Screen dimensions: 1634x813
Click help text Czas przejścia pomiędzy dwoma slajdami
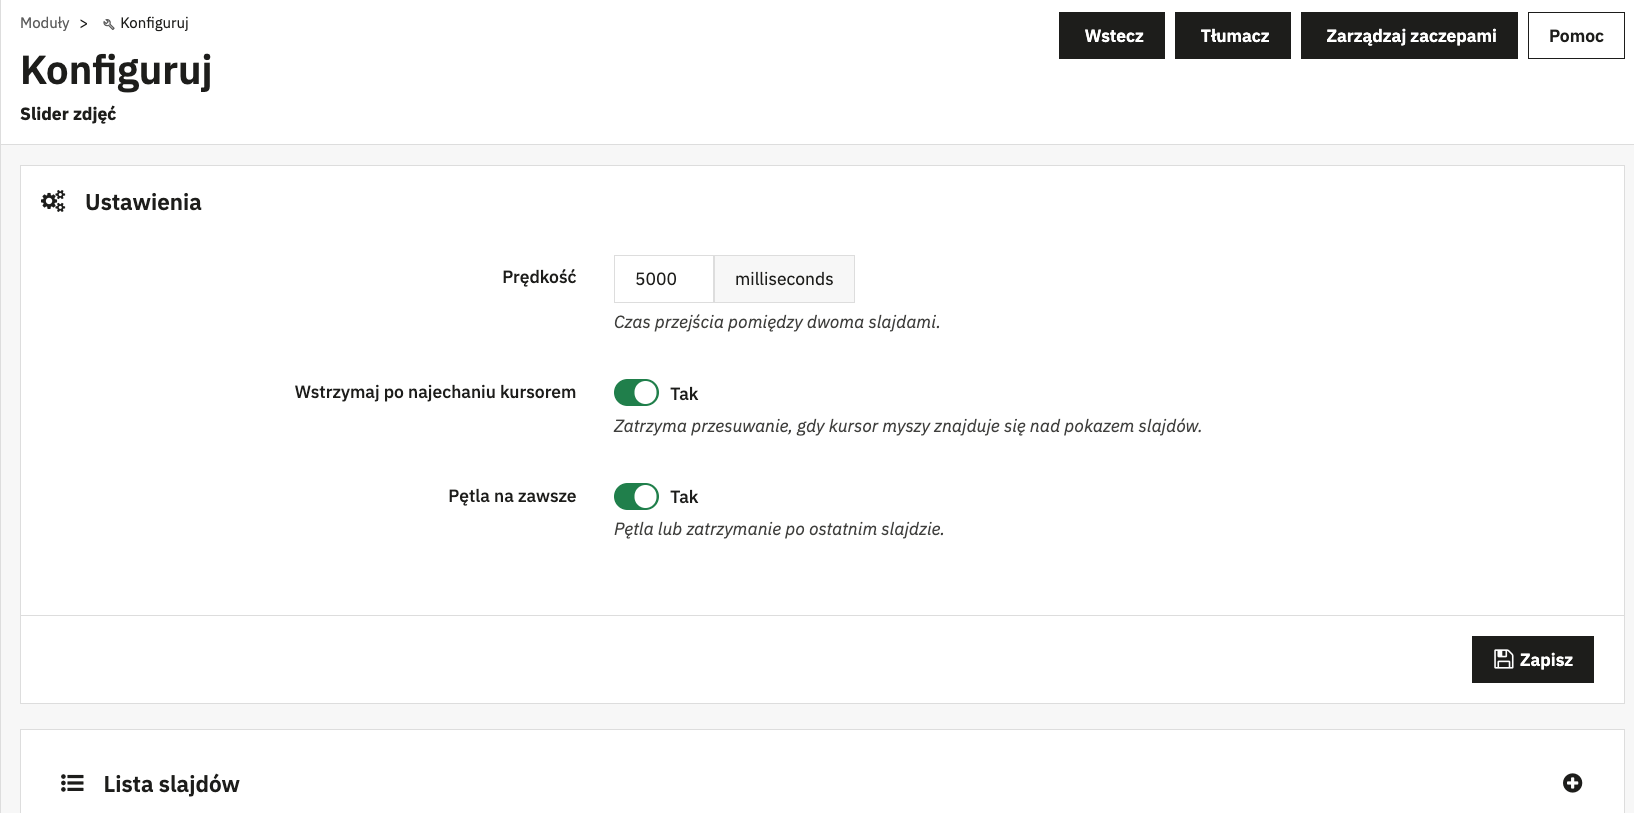click(x=777, y=322)
